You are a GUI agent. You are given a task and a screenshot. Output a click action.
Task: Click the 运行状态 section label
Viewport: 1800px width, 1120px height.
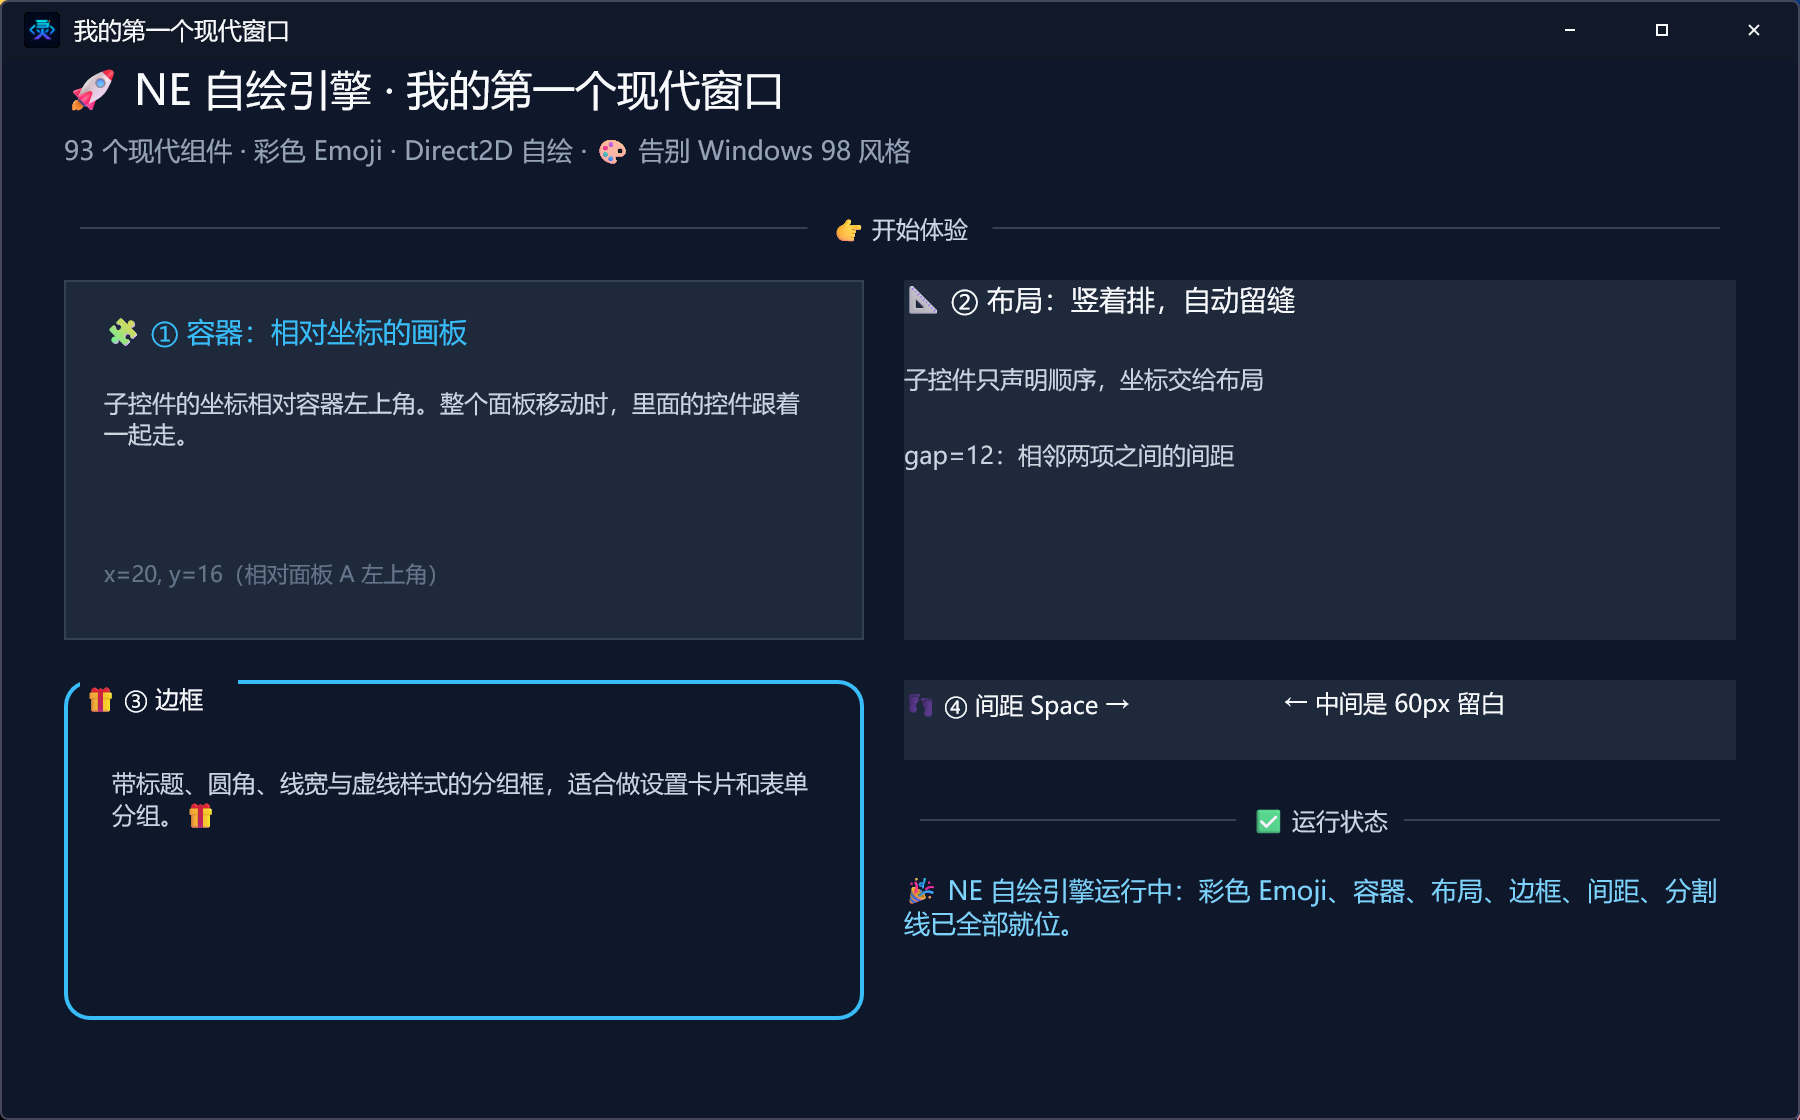click(1339, 822)
